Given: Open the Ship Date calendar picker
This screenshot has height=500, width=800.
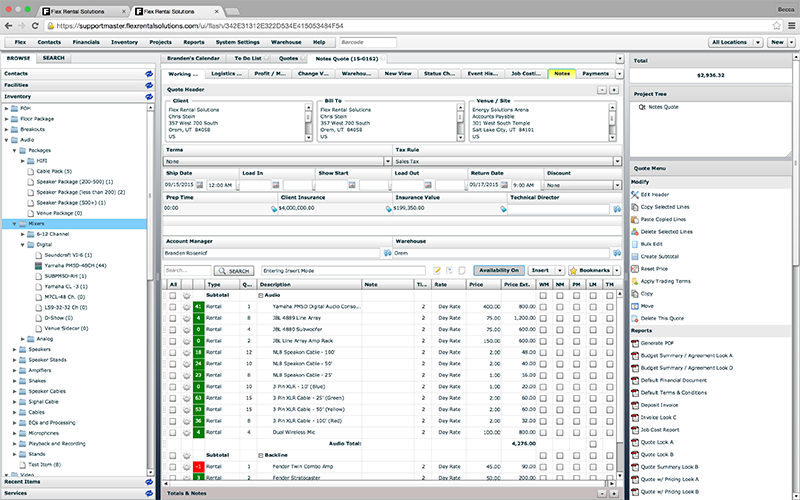Looking at the screenshot, I should pyautogui.click(x=199, y=185).
